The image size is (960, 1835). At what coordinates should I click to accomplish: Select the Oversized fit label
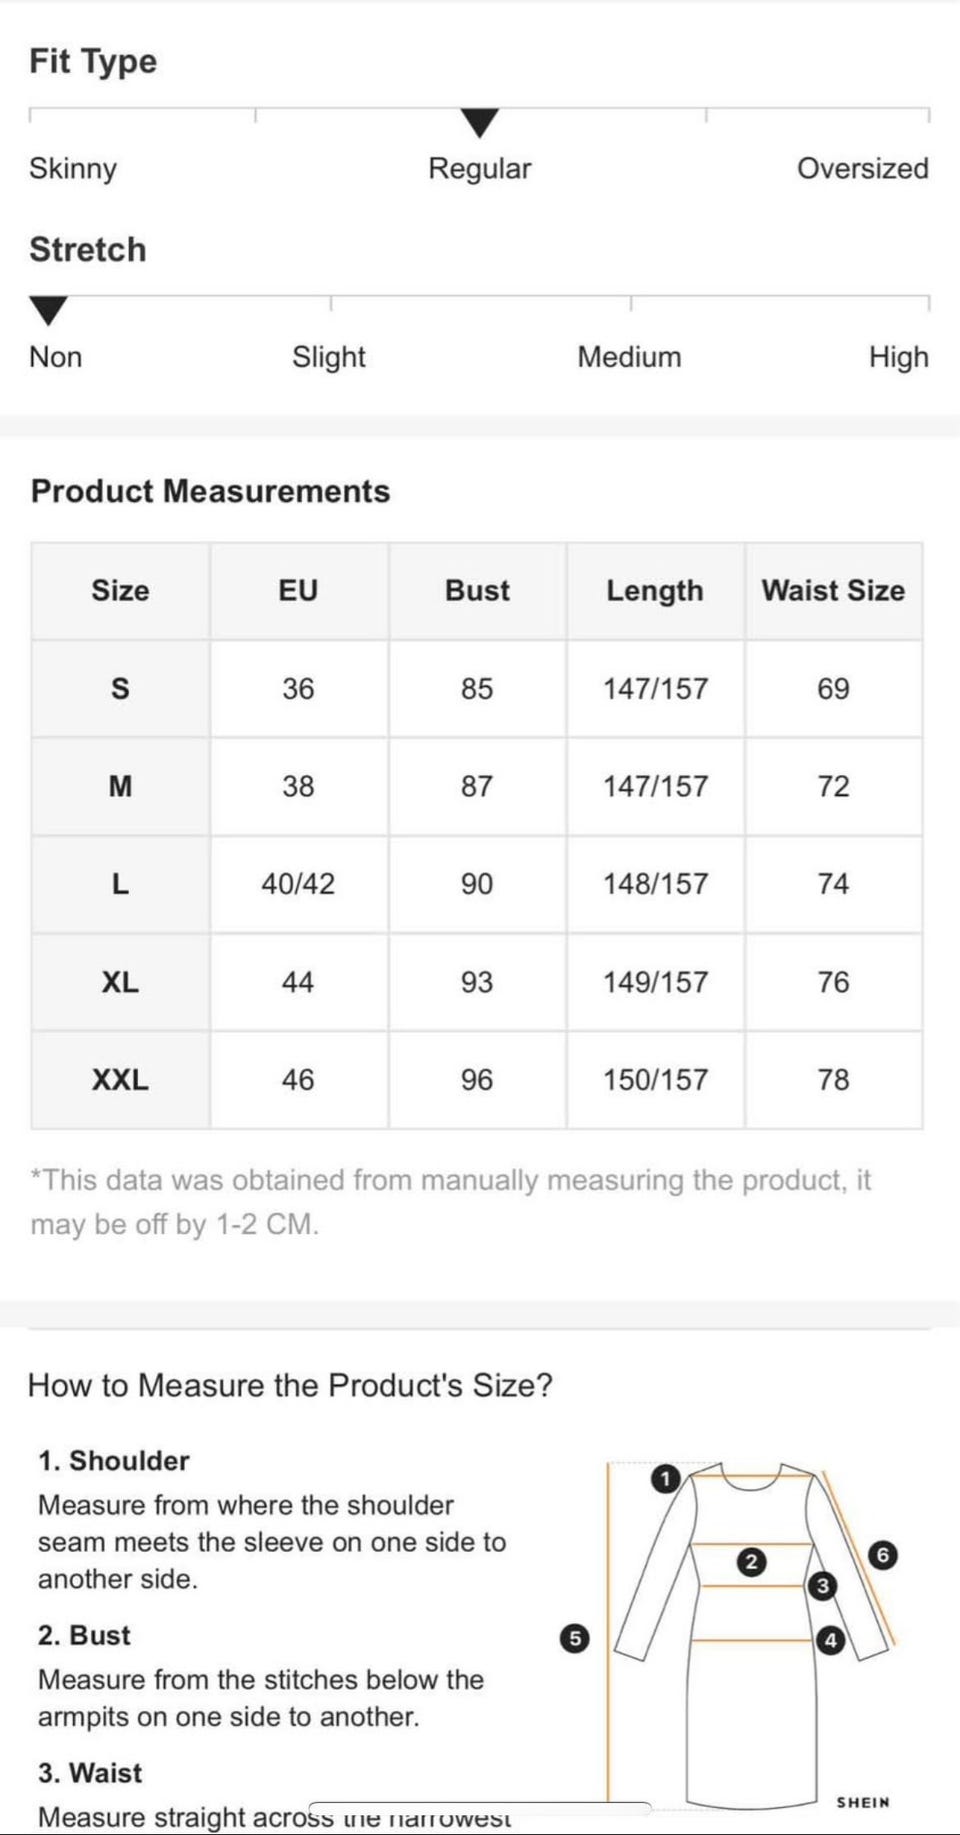(x=862, y=168)
